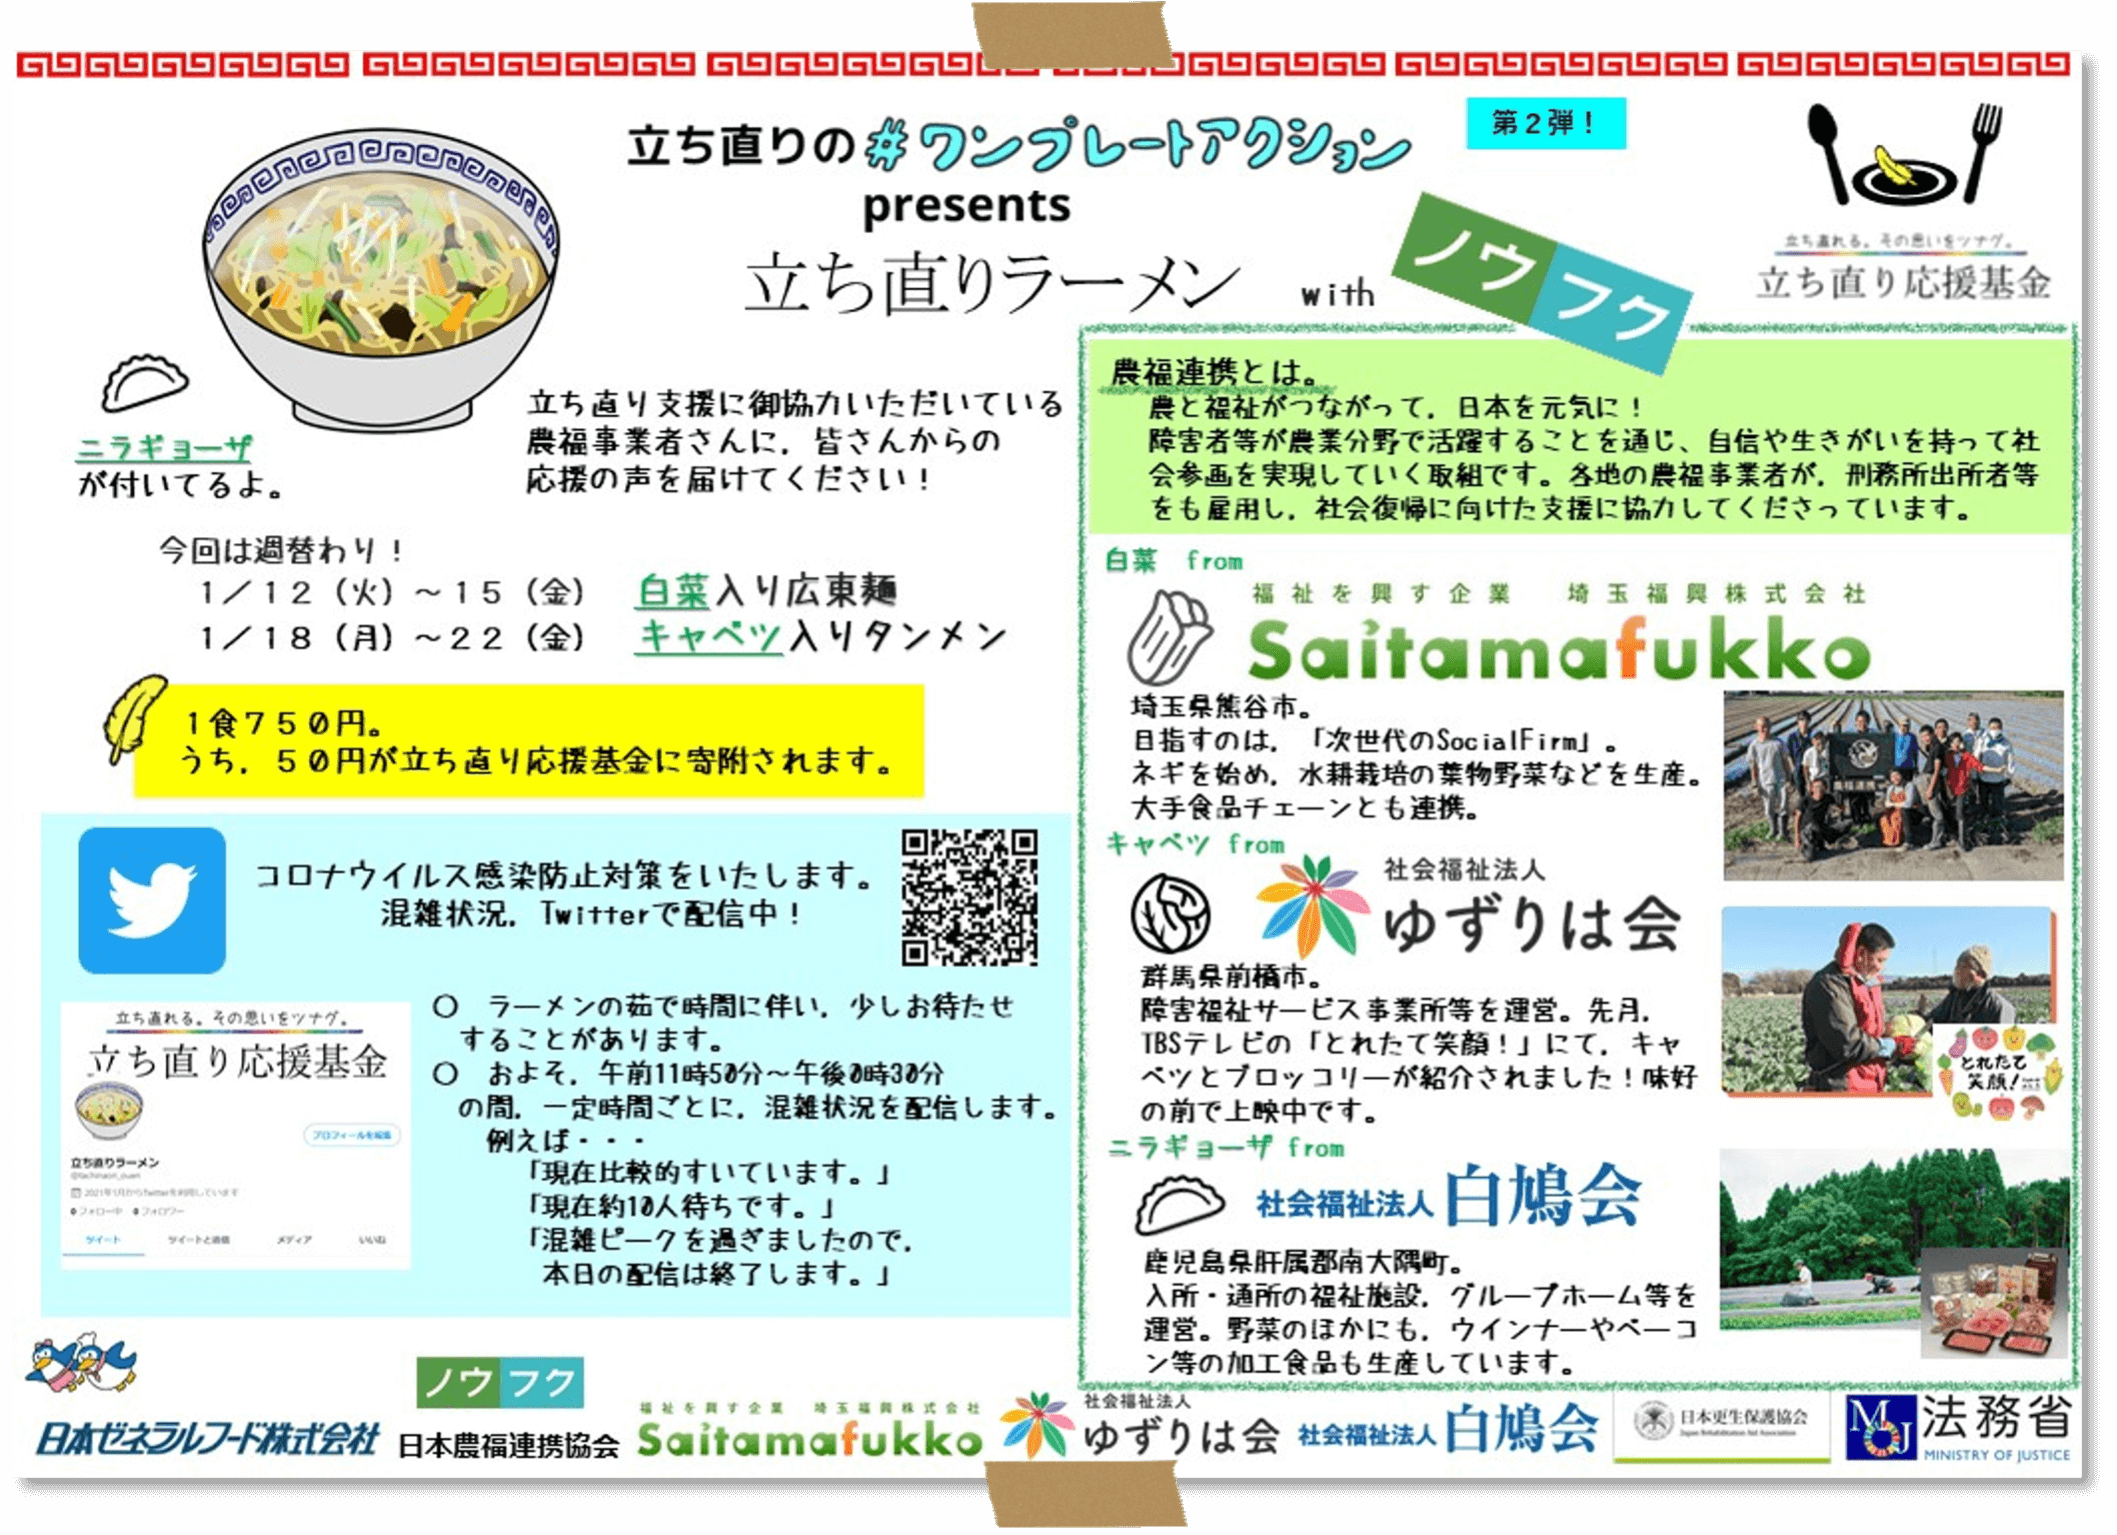Click the green and blue ノウフク banner
This screenshot has width=2117, height=1535.
point(1540,282)
